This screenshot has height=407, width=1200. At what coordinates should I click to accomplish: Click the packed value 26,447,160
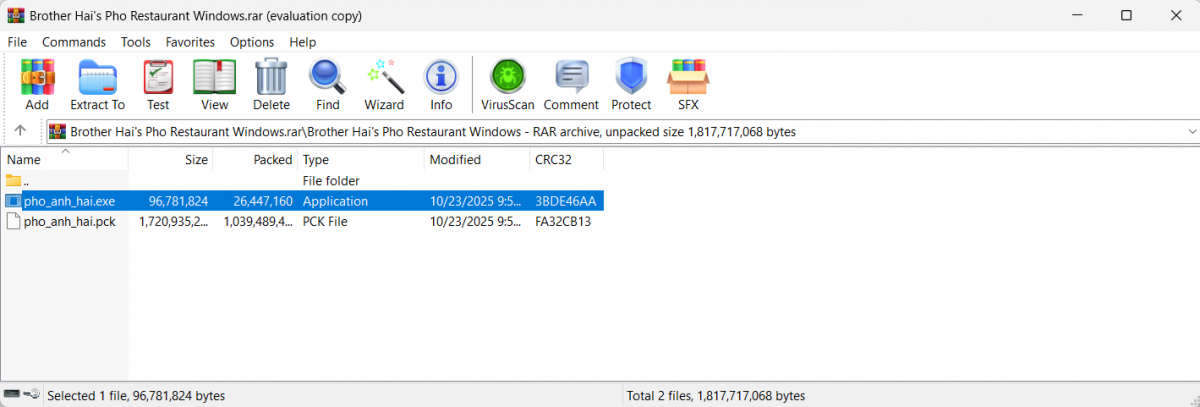point(263,201)
